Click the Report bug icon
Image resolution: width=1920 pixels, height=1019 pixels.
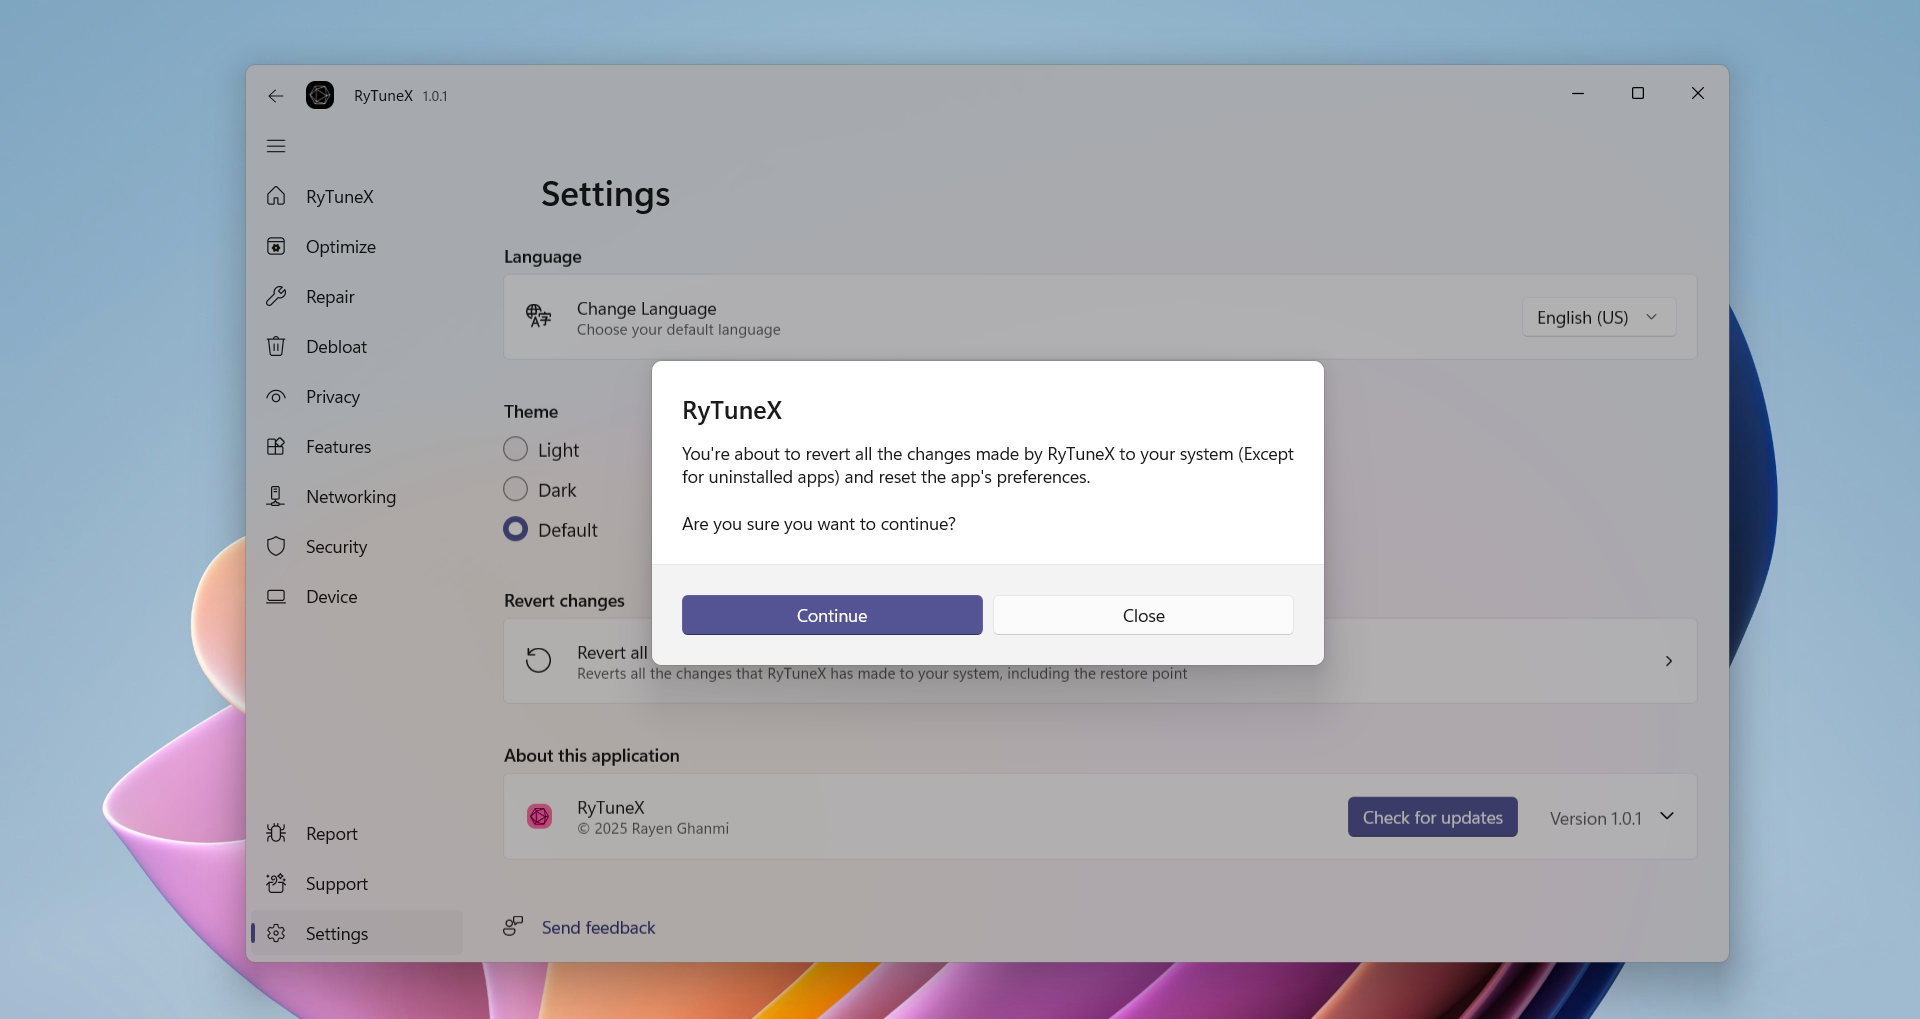[x=276, y=833]
